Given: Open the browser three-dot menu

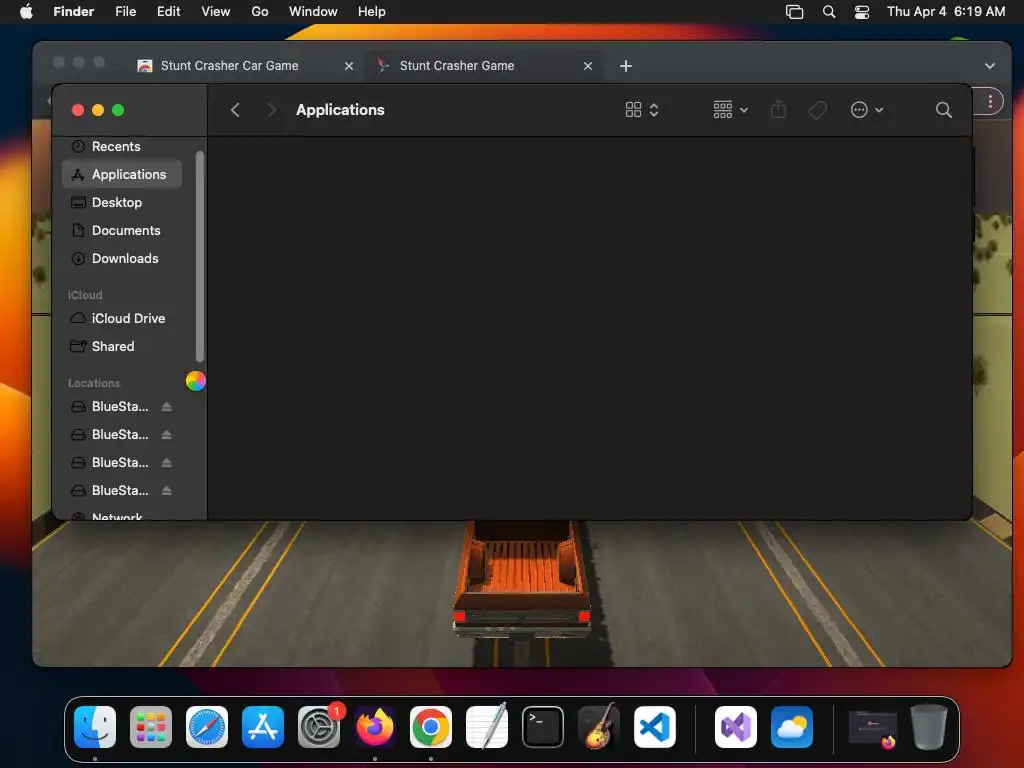Looking at the screenshot, I should pos(990,101).
